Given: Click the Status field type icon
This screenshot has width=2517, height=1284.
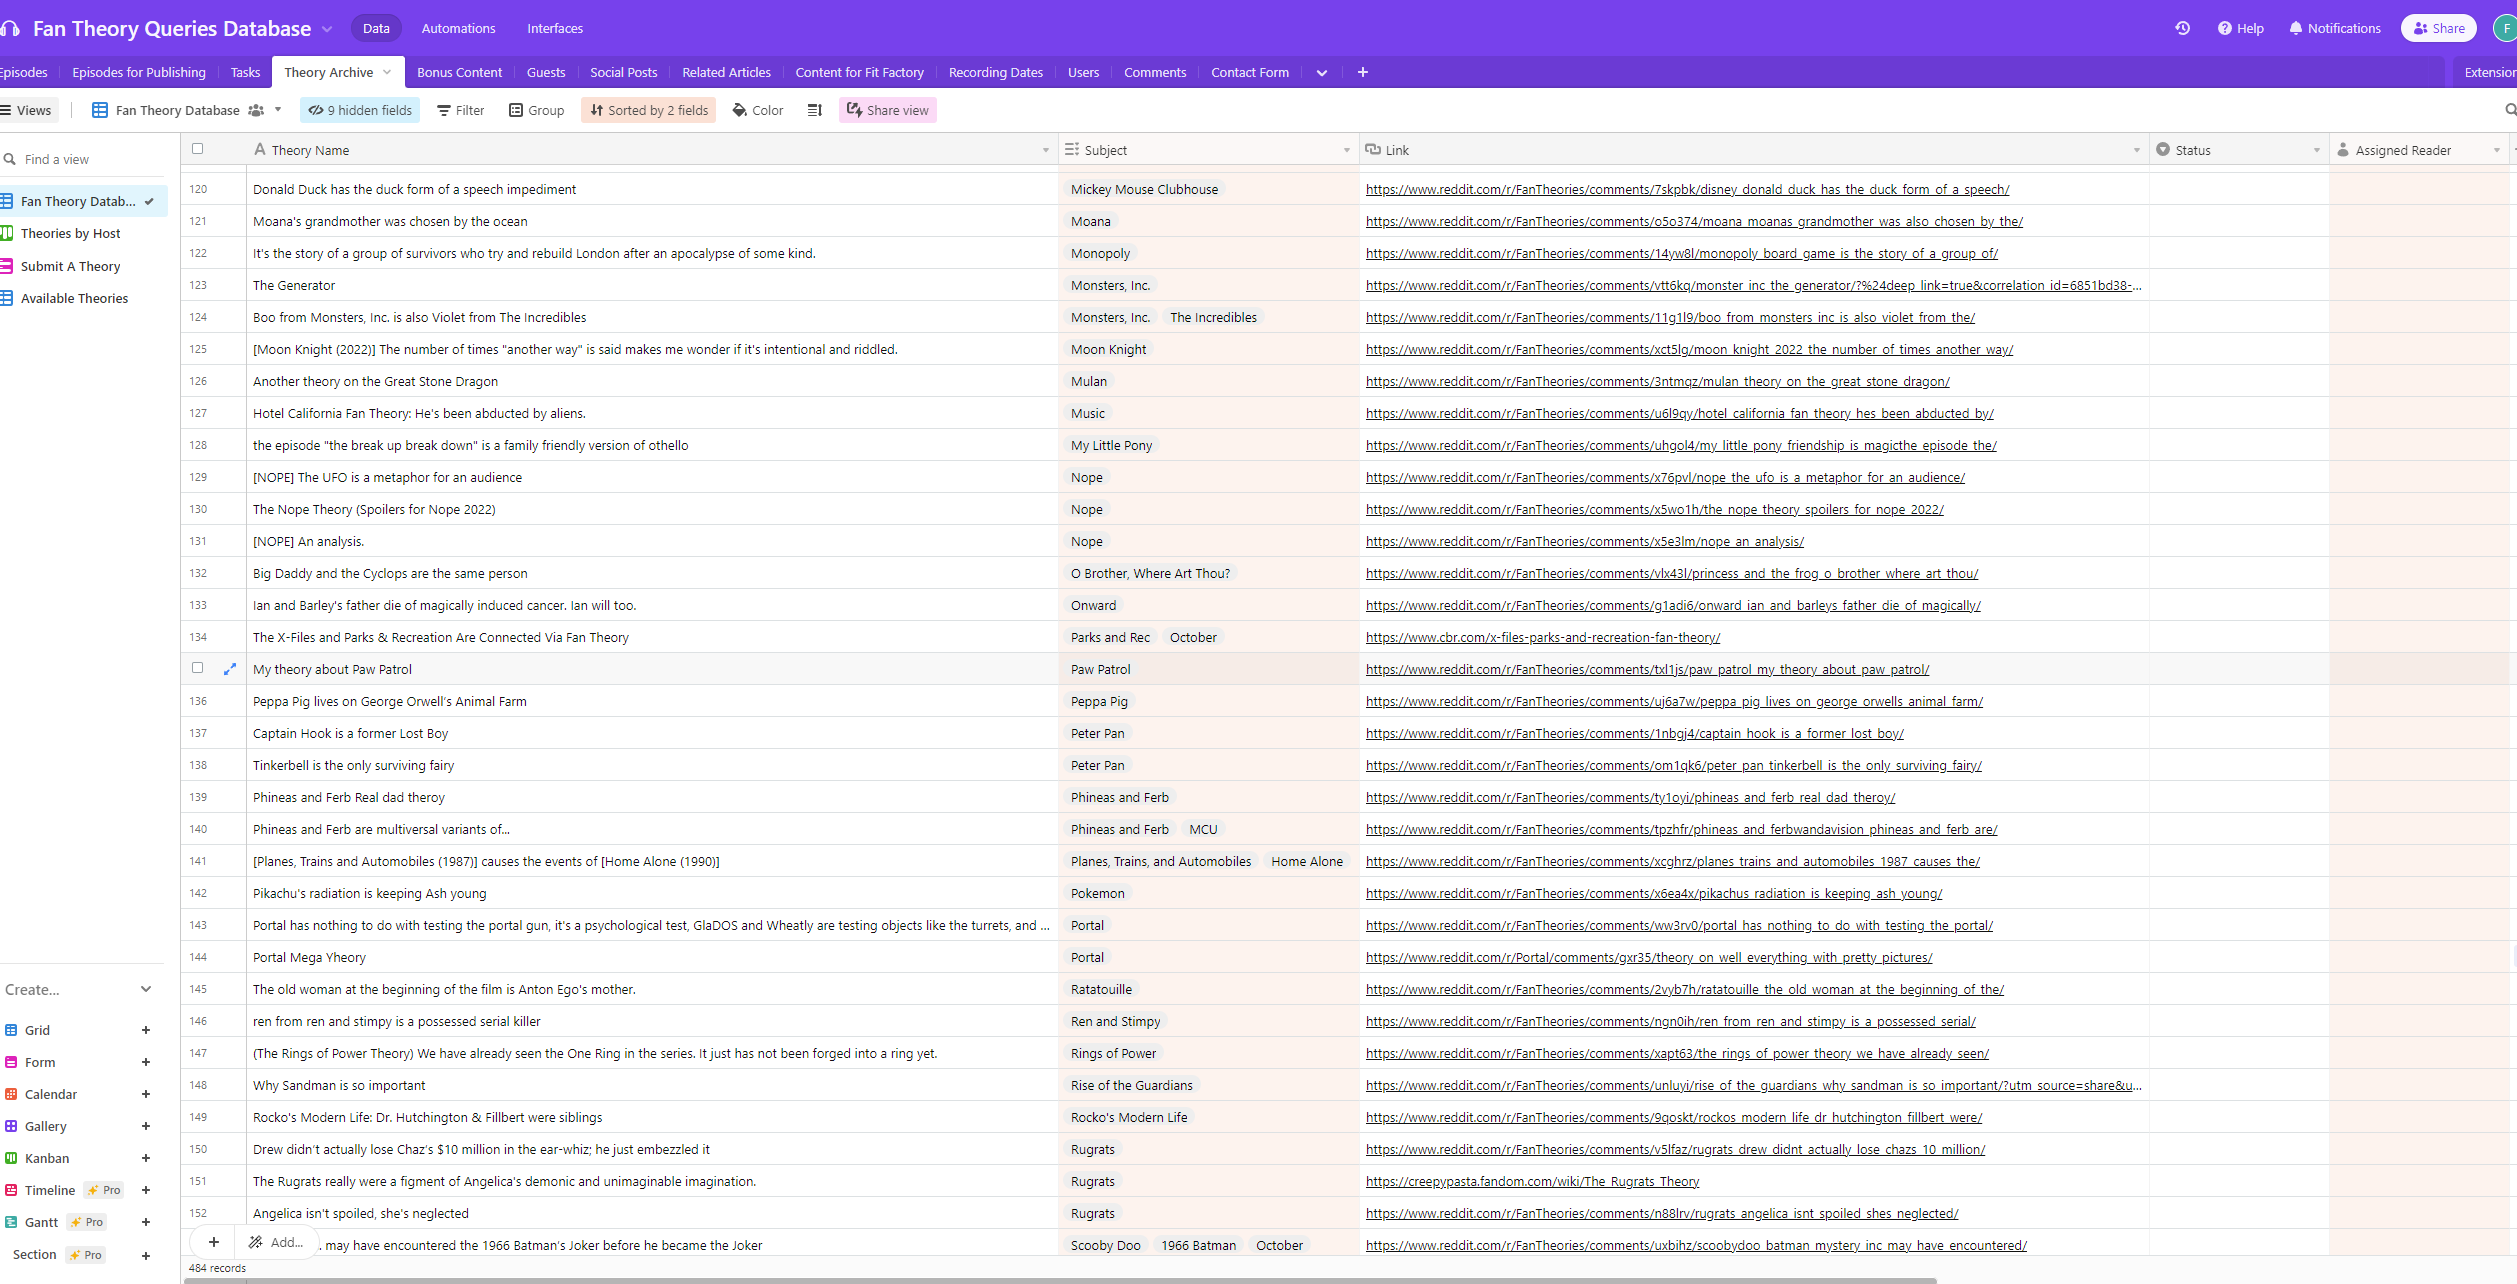Looking at the screenshot, I should pos(2163,149).
